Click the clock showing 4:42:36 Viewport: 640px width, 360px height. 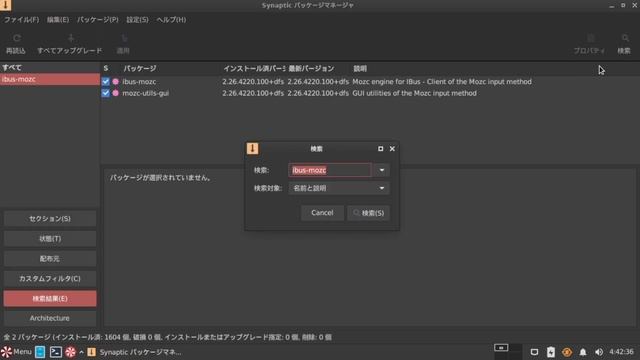[621, 352]
